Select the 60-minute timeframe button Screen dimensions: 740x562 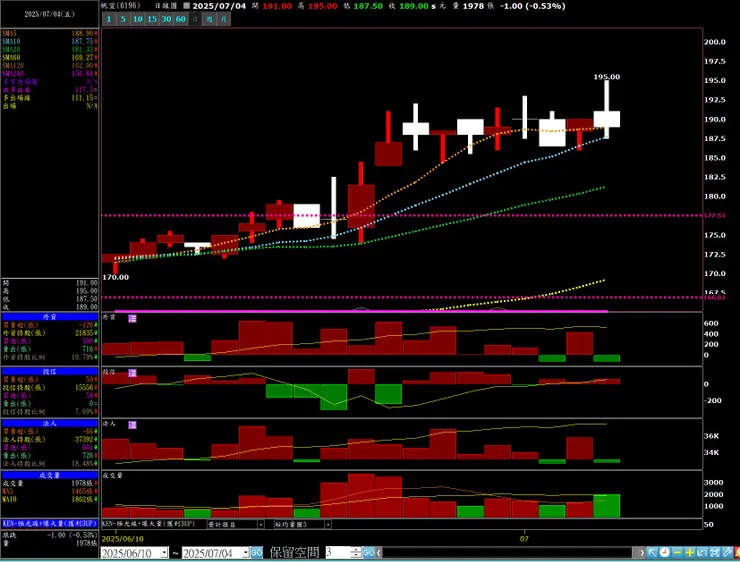tap(181, 19)
